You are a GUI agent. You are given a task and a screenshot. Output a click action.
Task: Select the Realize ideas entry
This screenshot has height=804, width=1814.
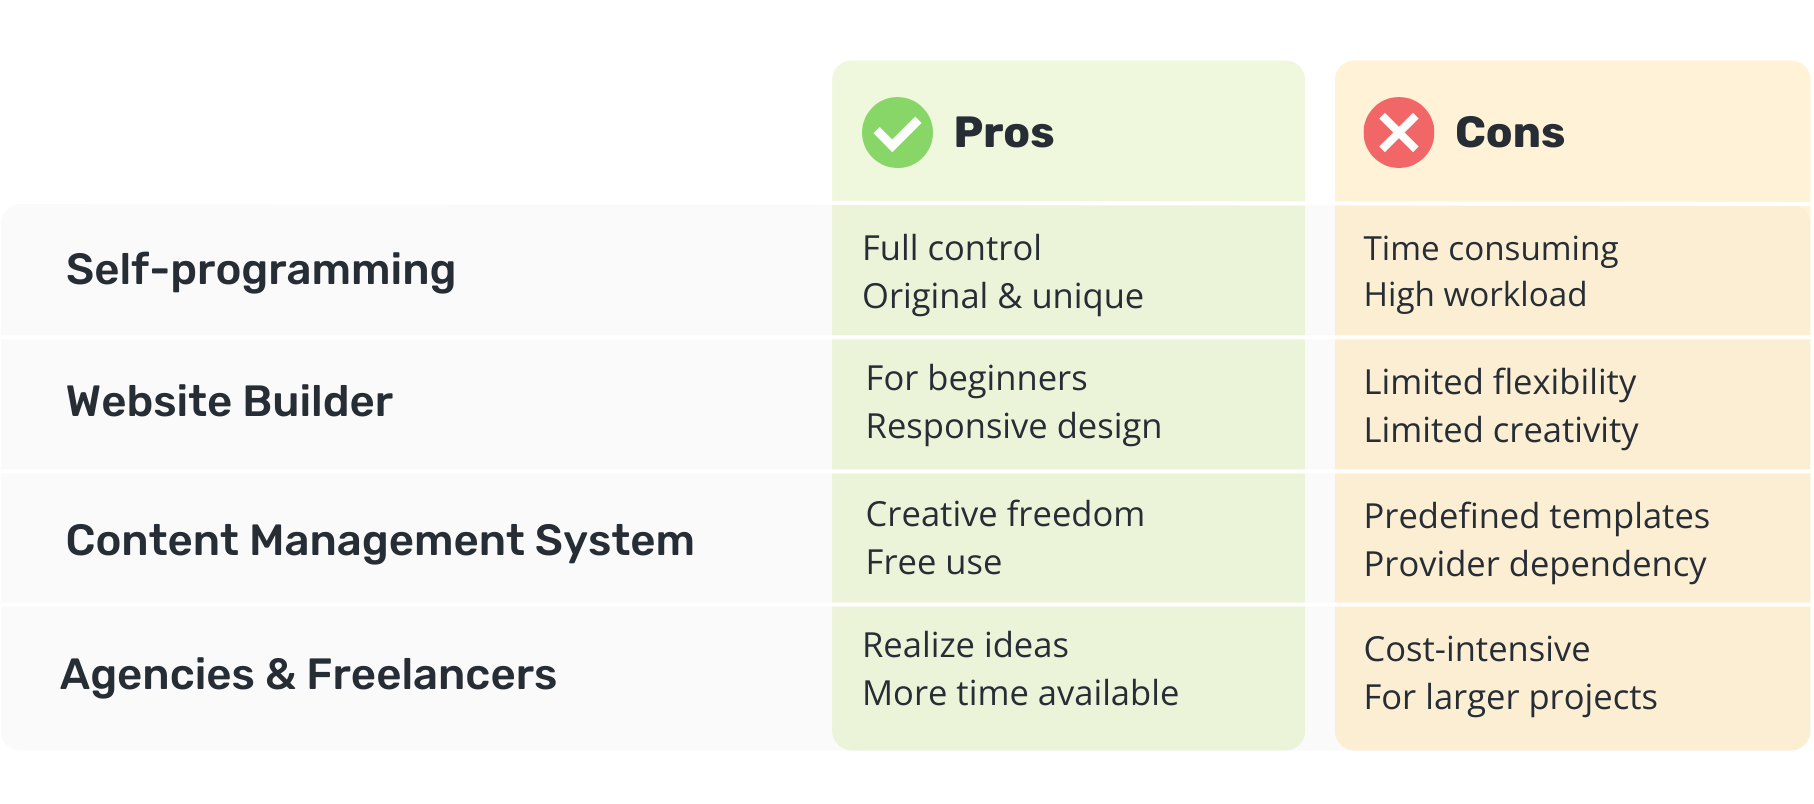pos(966,646)
